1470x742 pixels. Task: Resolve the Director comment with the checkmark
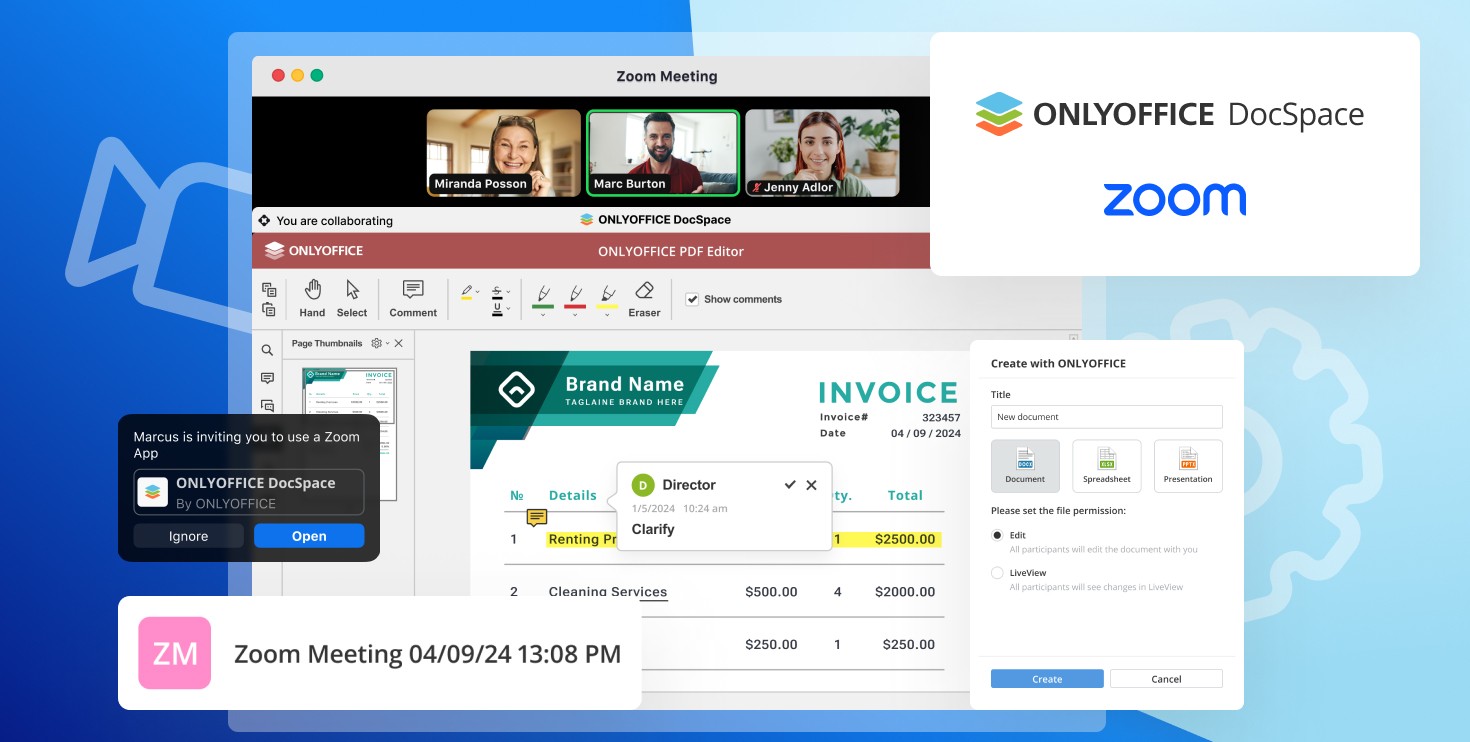pos(790,485)
